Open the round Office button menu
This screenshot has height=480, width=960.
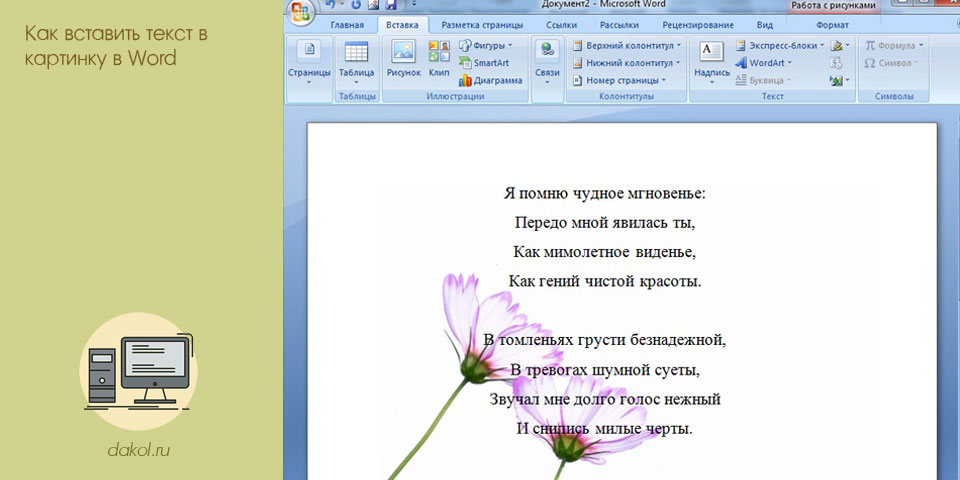[x=300, y=10]
